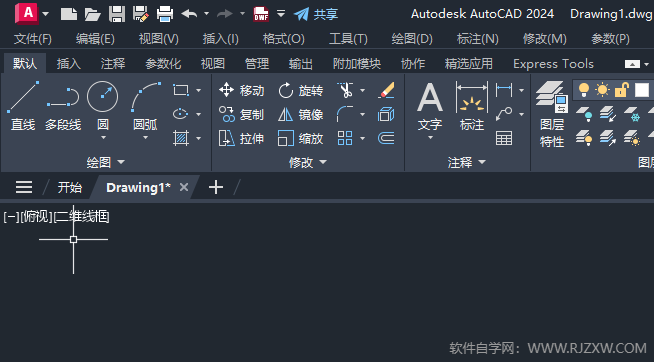Image resolution: width=654 pixels, height=362 pixels.
Task: Customize Quick Access Toolbar dropdown
Action: point(281,14)
